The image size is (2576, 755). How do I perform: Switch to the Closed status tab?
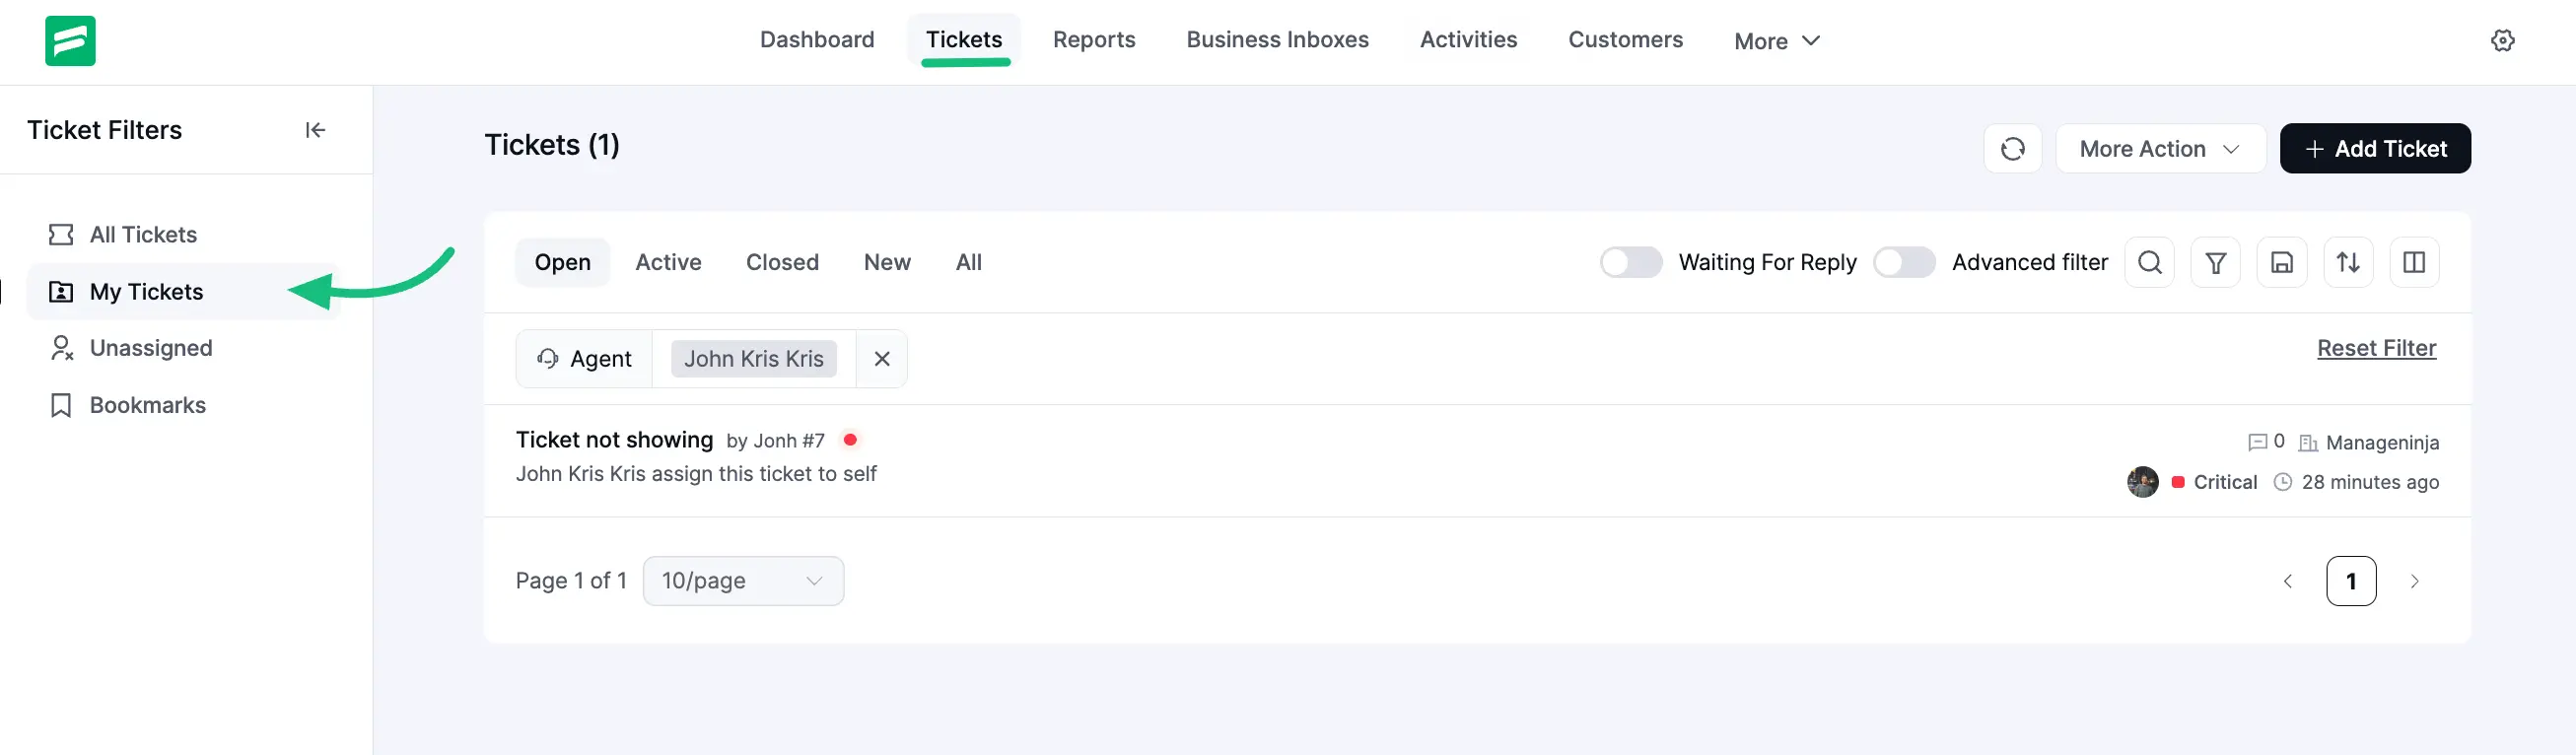(782, 263)
